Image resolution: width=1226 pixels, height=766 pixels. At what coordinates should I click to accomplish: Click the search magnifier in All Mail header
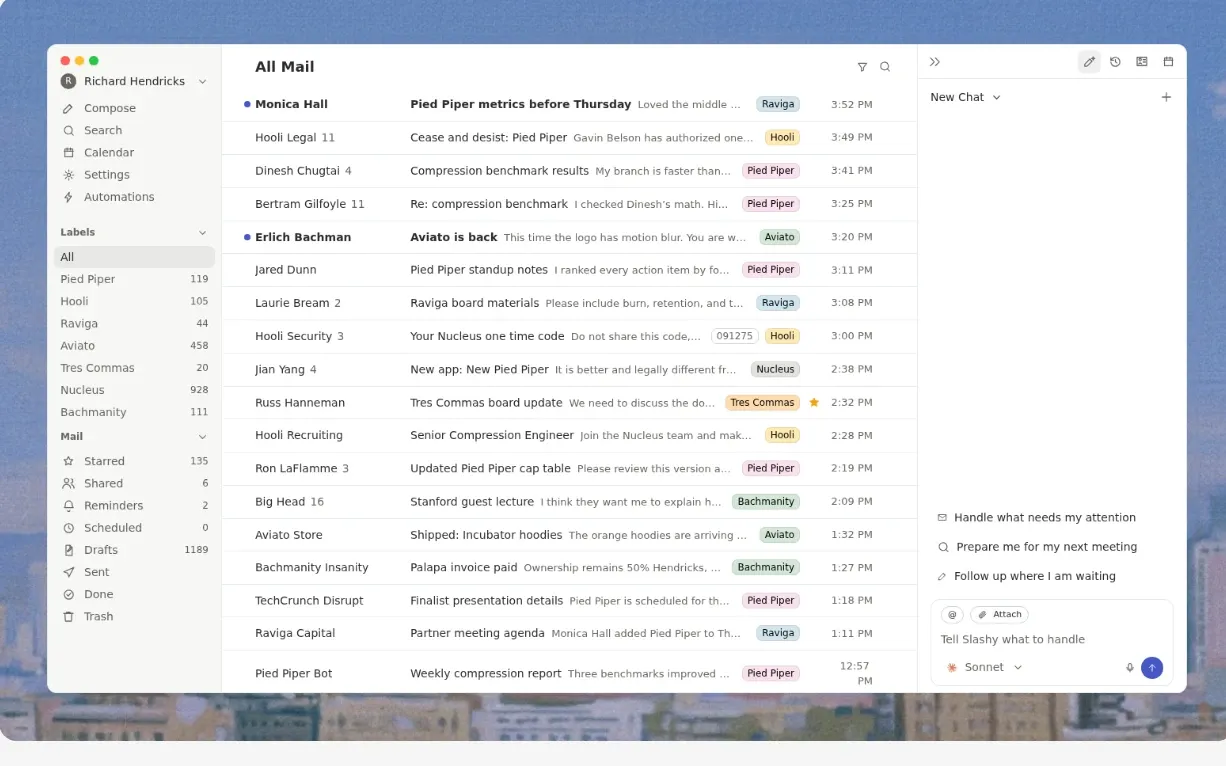[x=885, y=67]
